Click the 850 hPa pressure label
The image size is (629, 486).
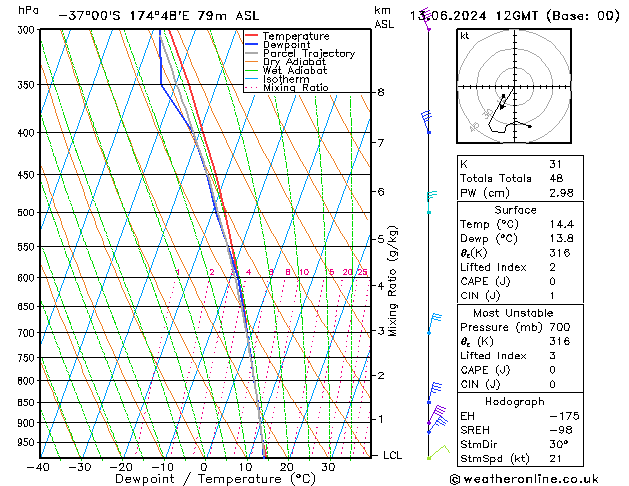[28, 402]
